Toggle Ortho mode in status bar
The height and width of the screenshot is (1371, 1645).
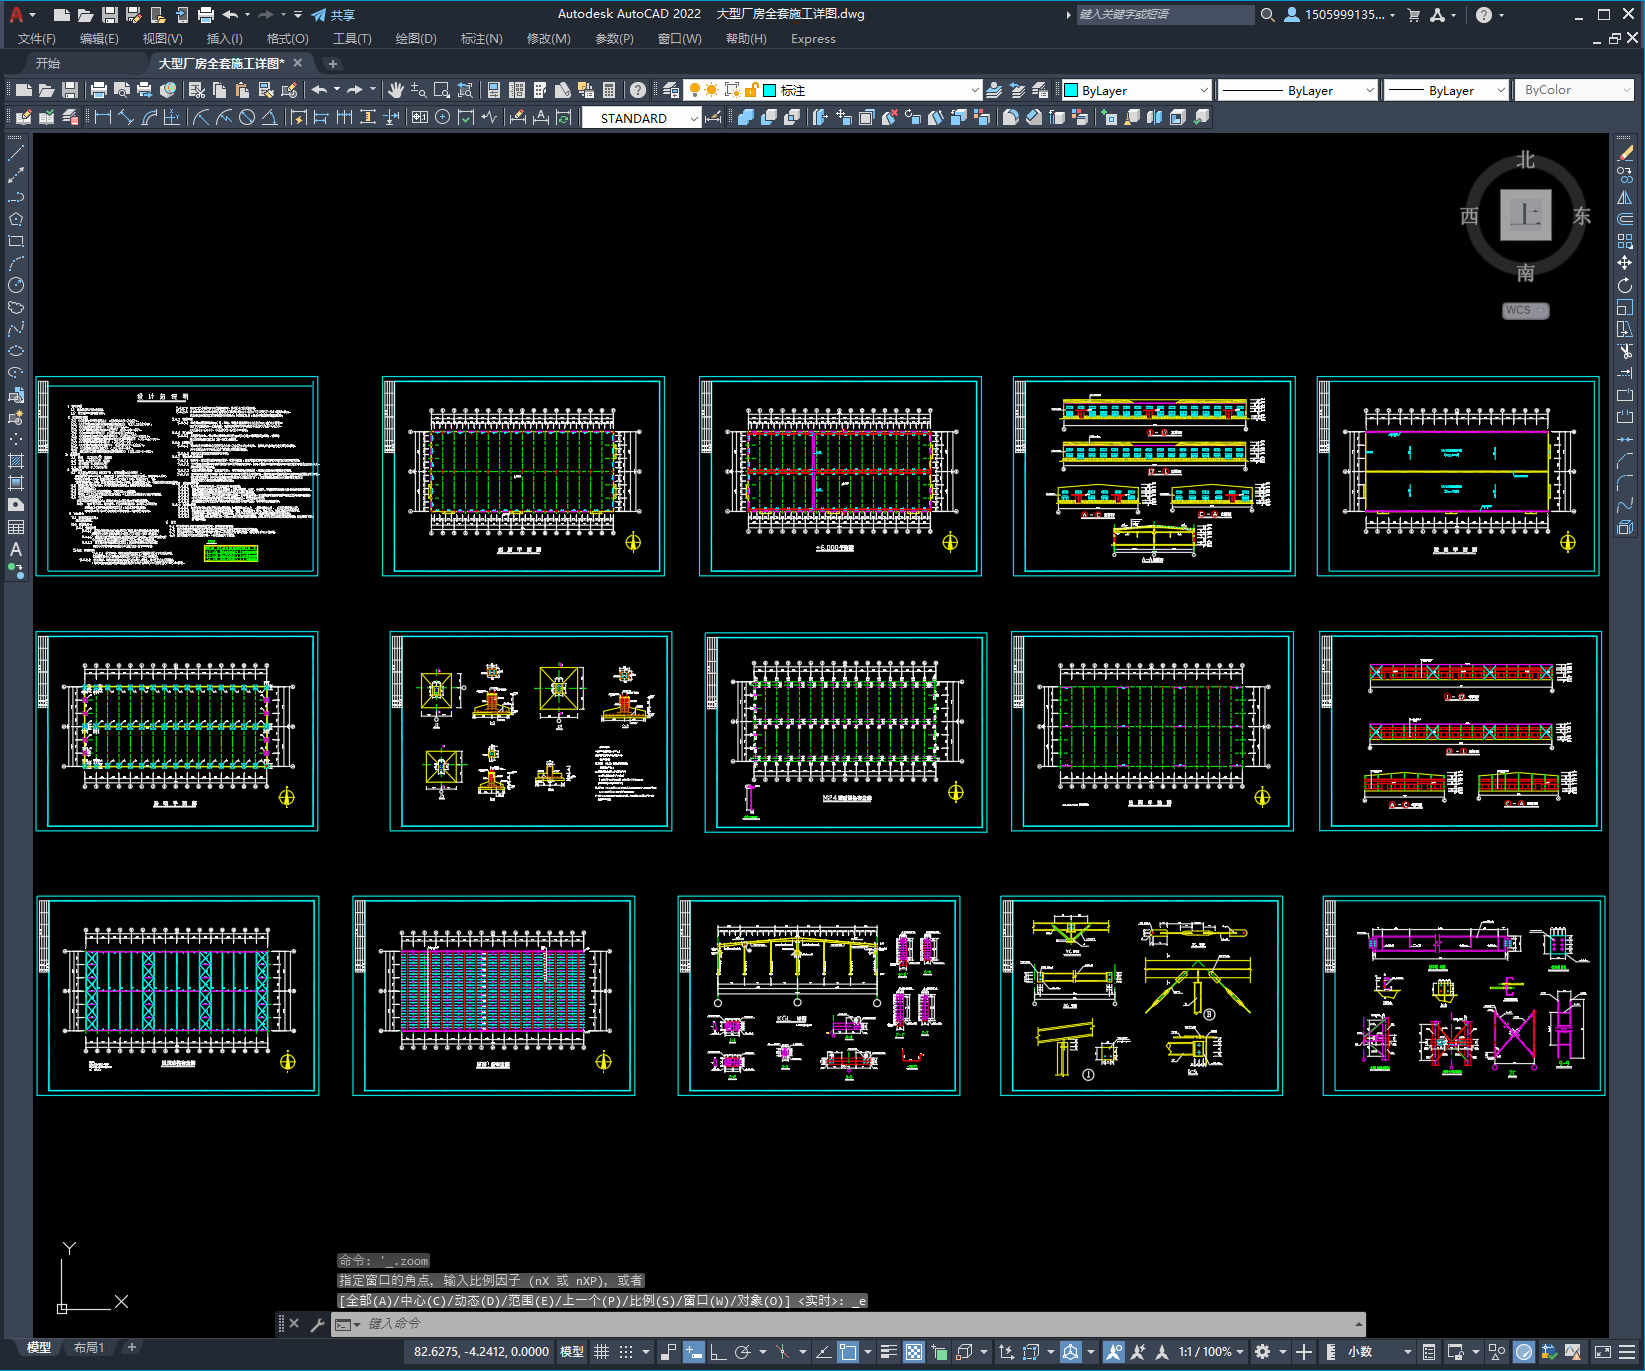pyautogui.click(x=718, y=1352)
